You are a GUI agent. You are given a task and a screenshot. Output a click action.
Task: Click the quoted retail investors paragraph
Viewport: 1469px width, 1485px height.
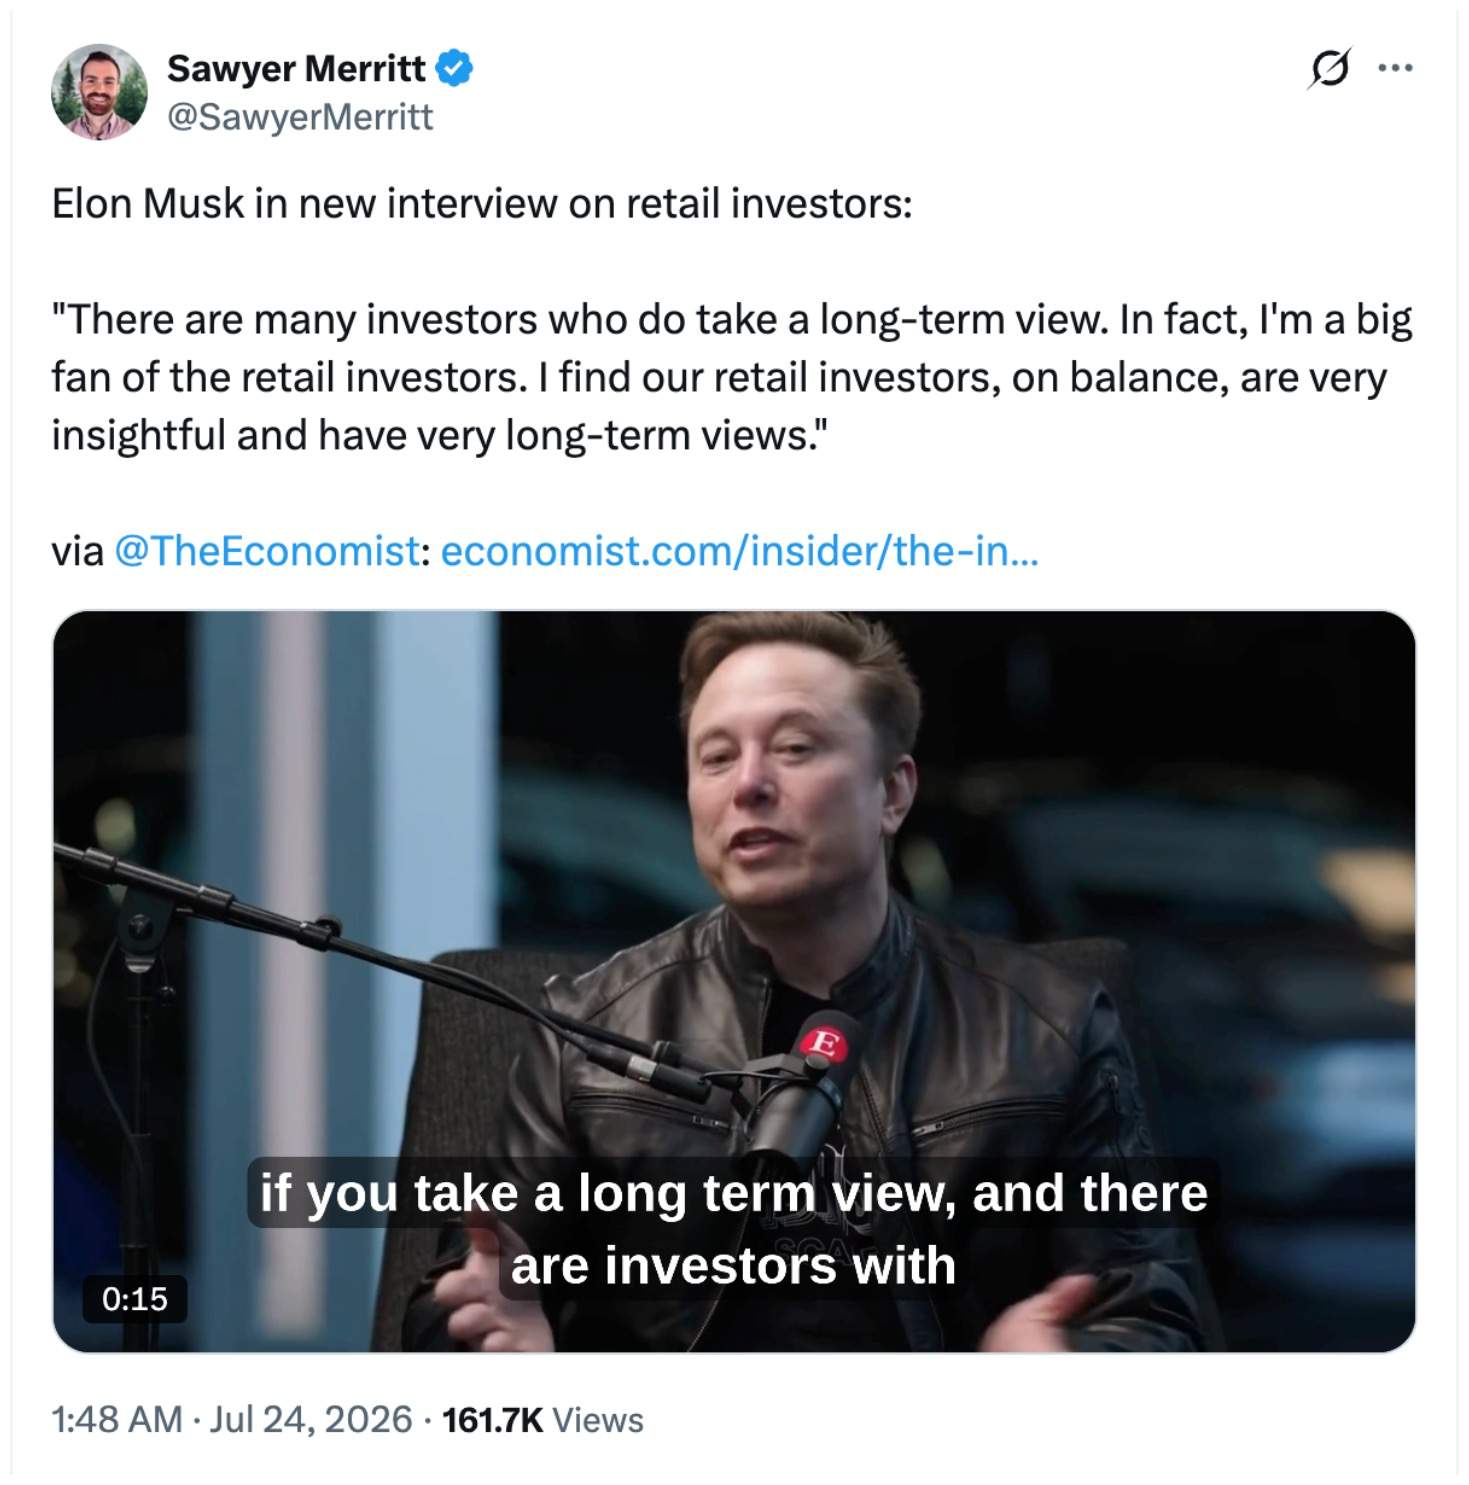(732, 377)
